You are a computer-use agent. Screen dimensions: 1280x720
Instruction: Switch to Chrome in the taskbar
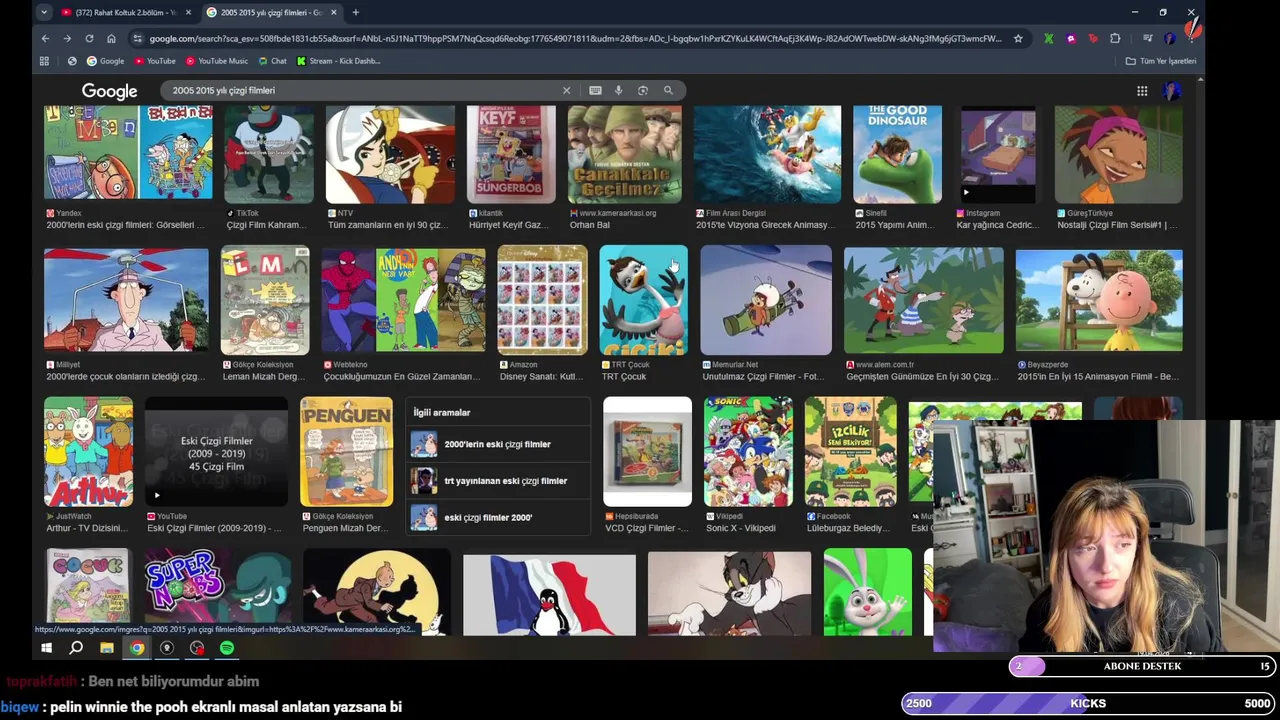click(137, 648)
